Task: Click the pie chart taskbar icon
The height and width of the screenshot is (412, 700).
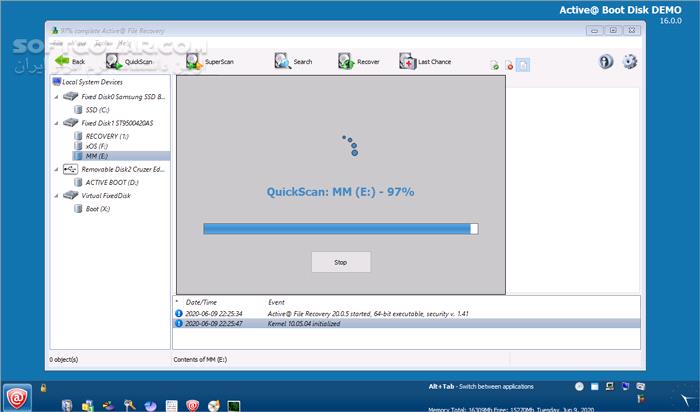Action: point(150,405)
